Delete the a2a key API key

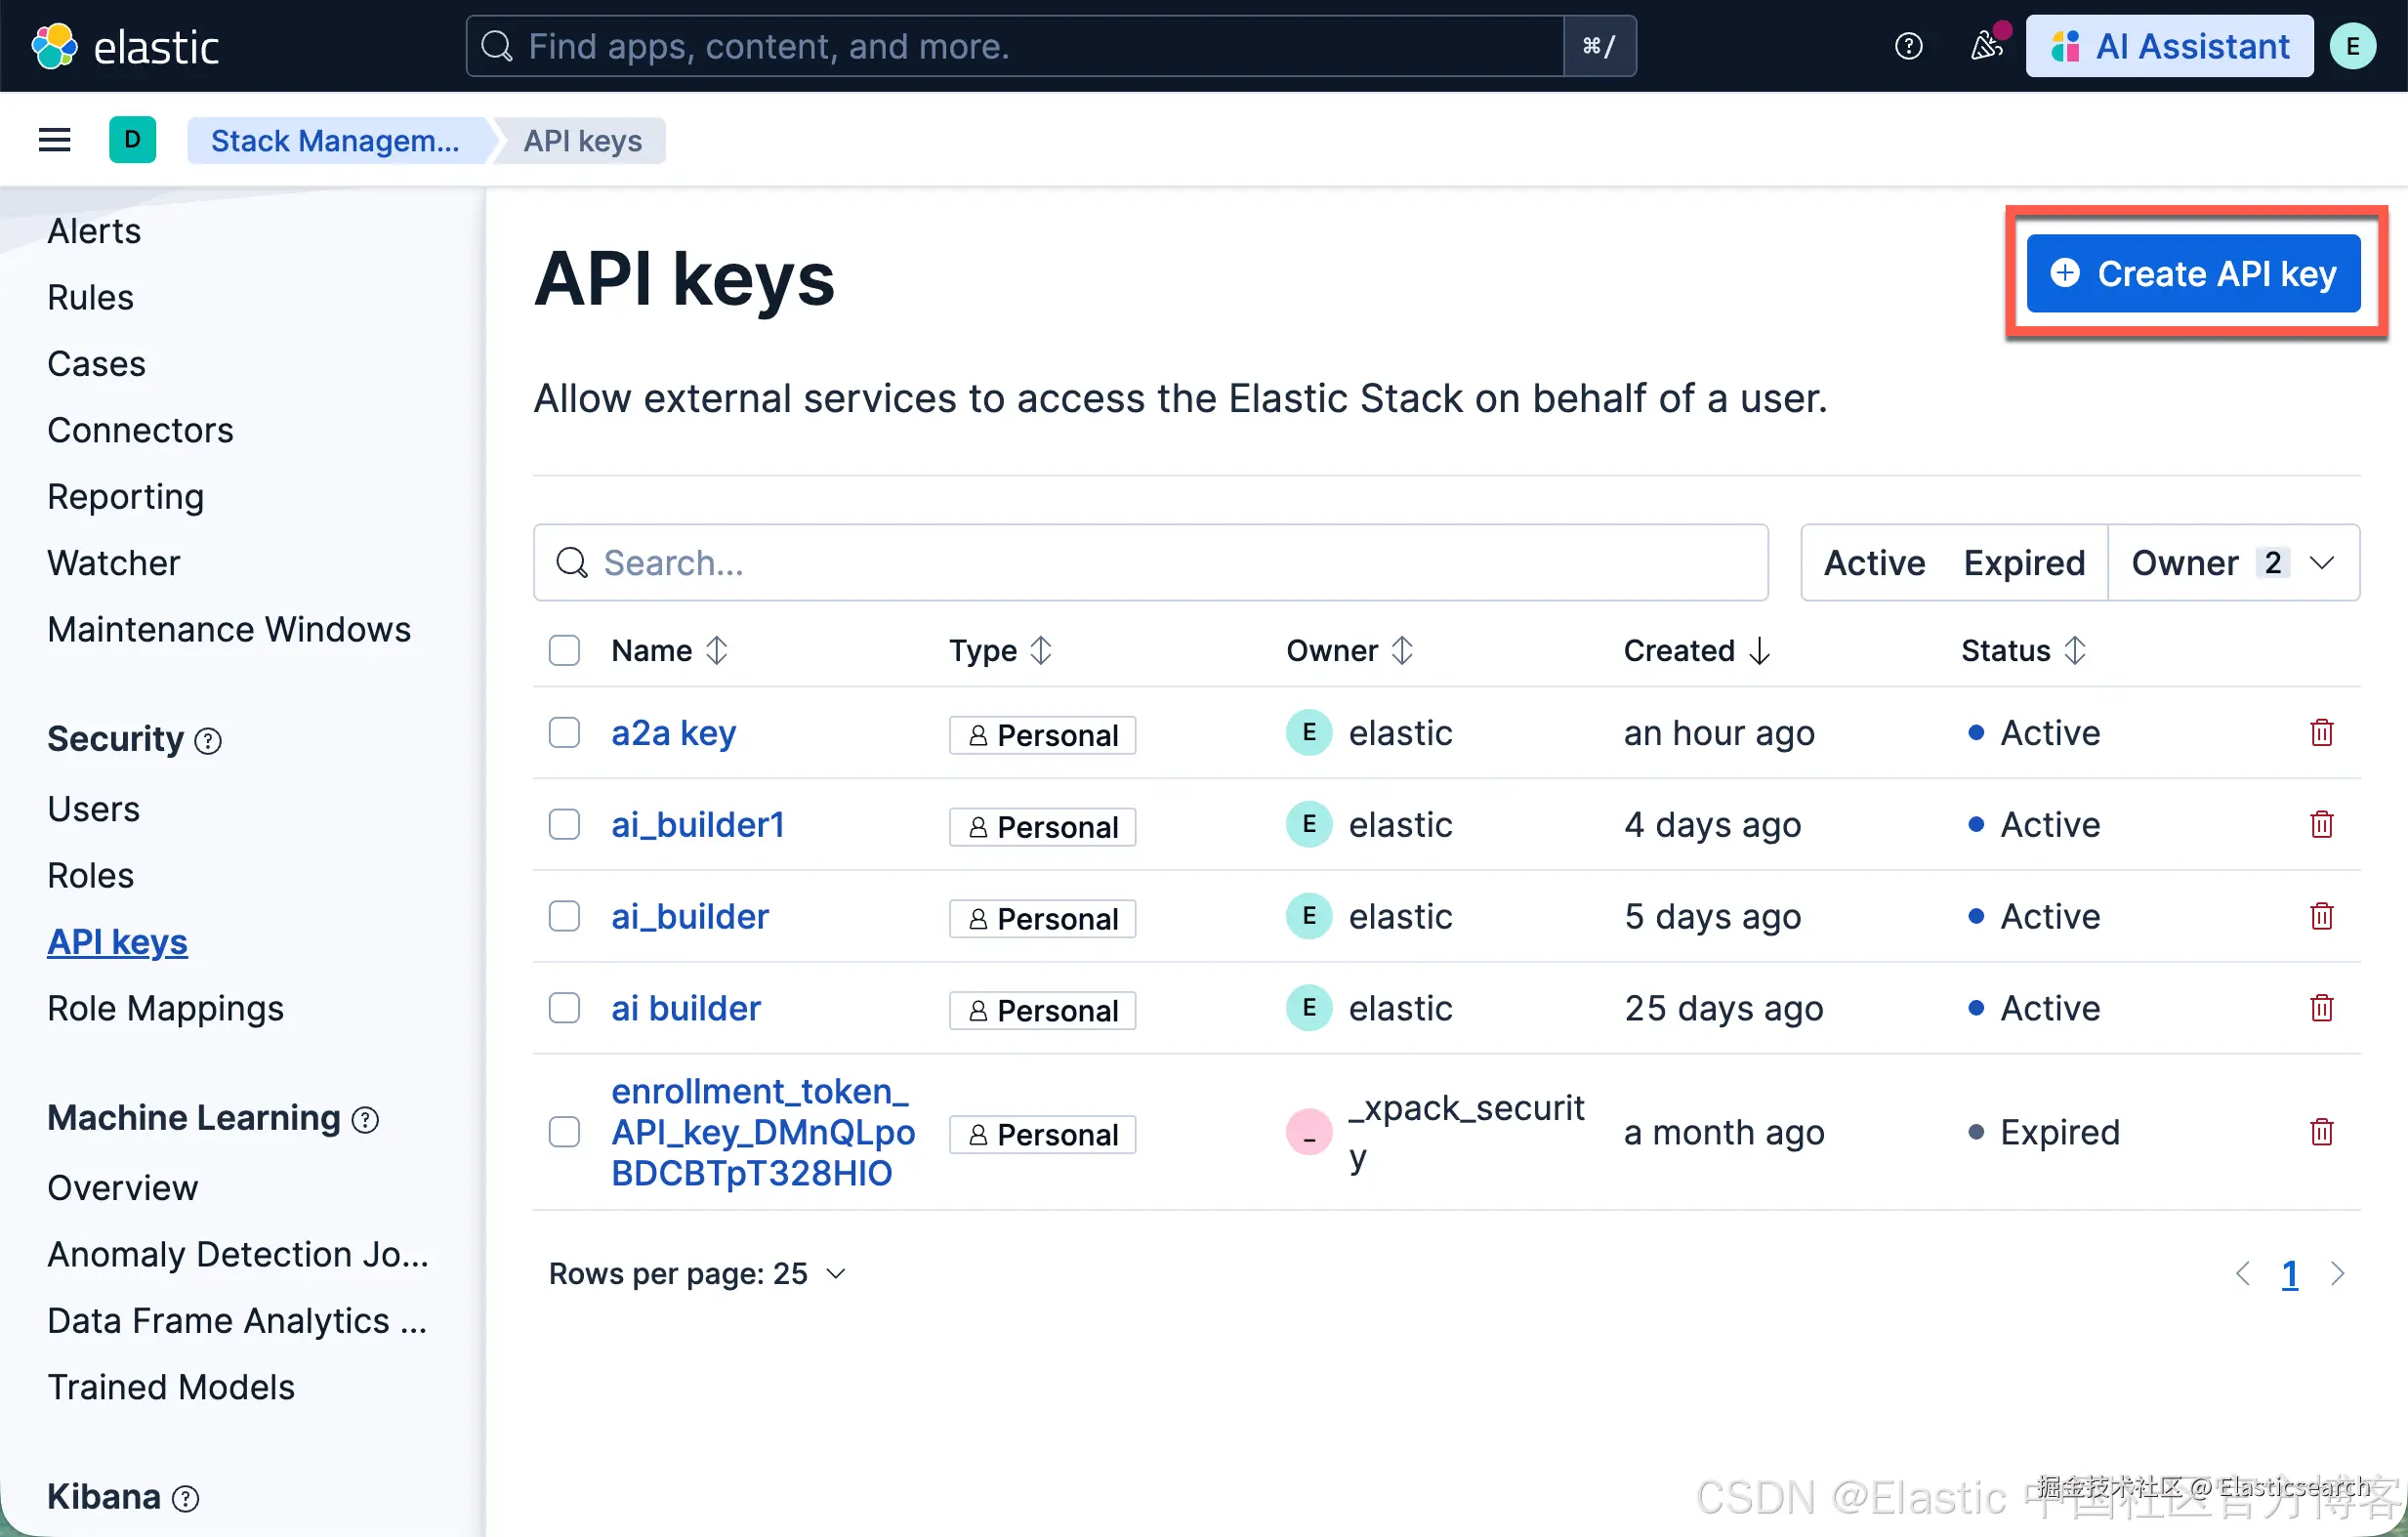[2321, 733]
